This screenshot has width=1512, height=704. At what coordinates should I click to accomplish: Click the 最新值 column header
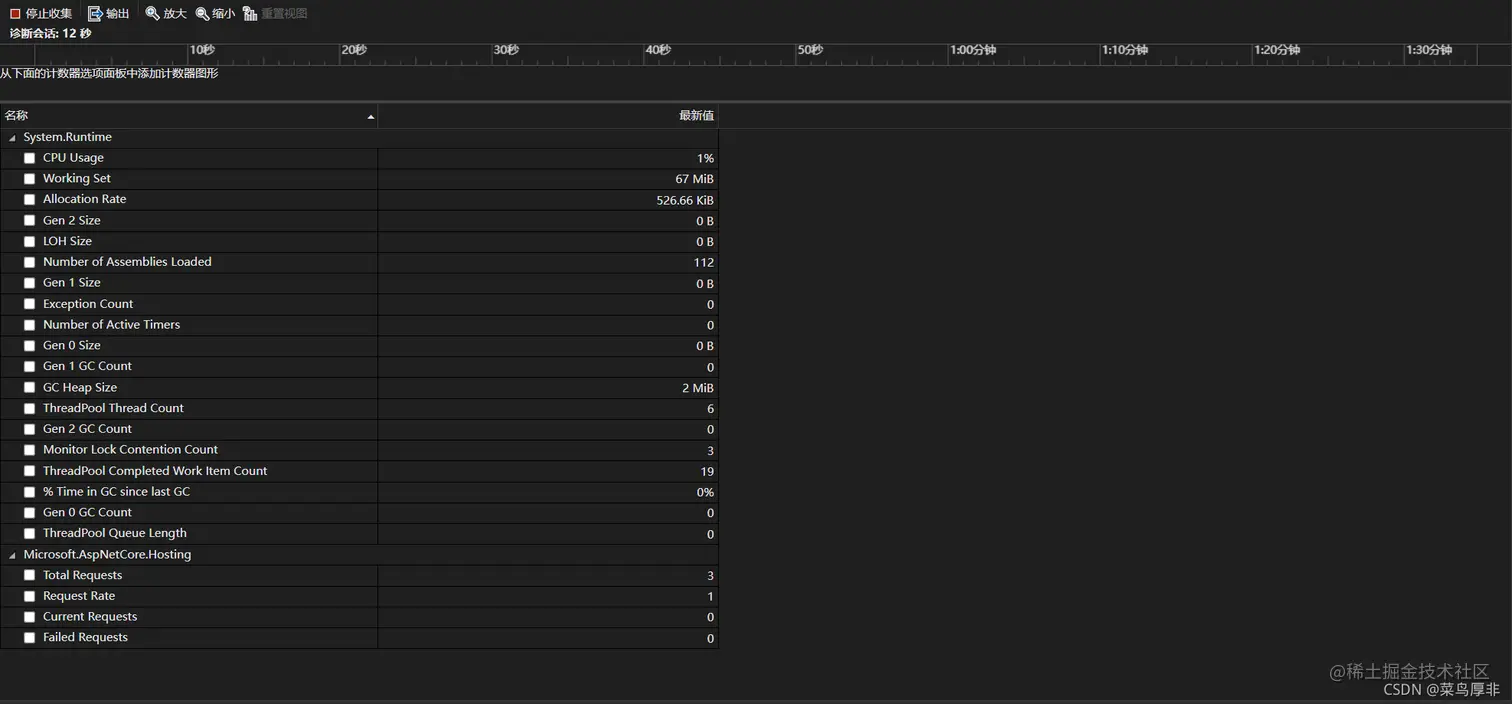click(x=548, y=116)
